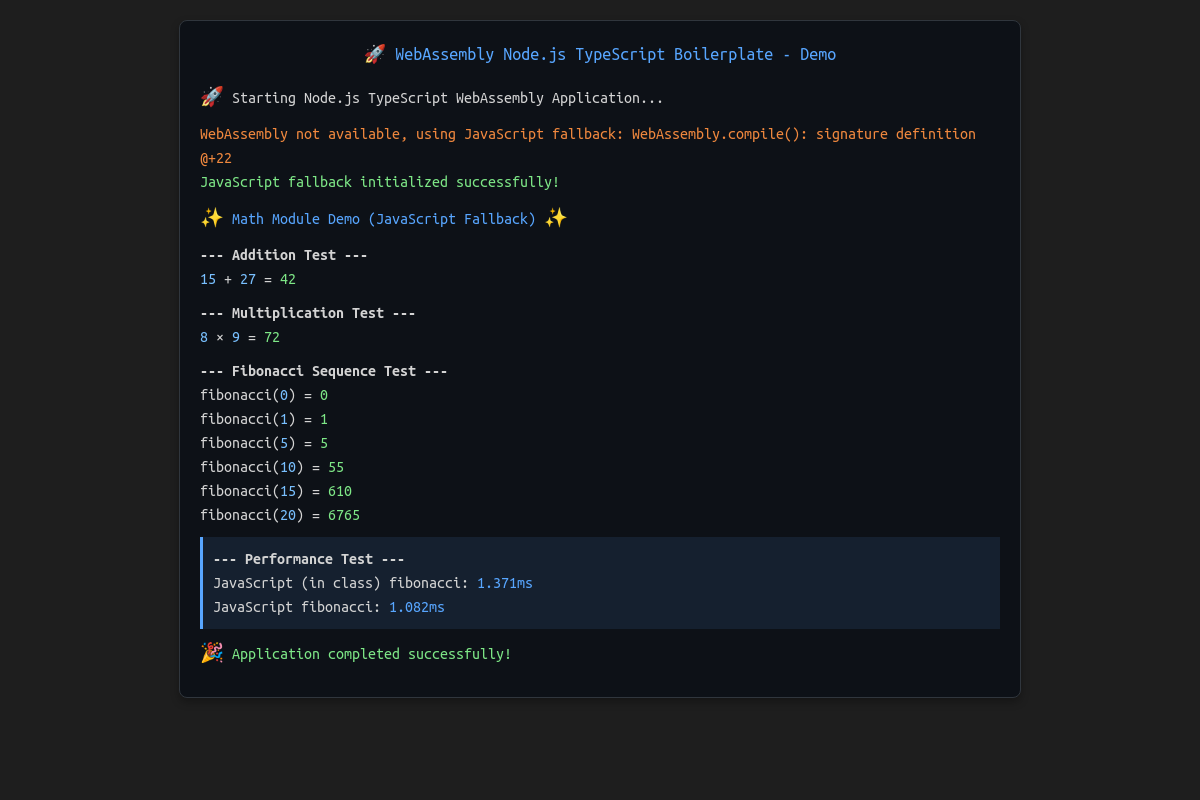Click the right sparkles icon of Math Module Demo

557,218
